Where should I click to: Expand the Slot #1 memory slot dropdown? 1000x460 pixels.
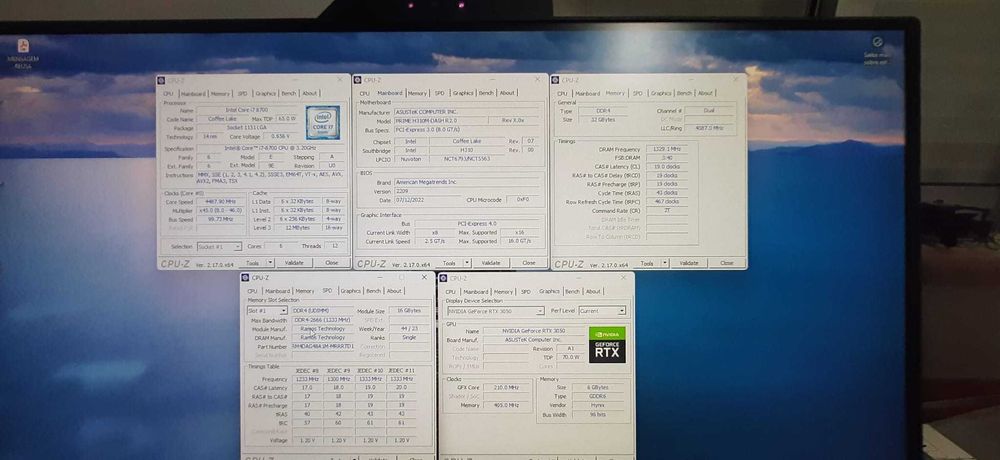(283, 311)
